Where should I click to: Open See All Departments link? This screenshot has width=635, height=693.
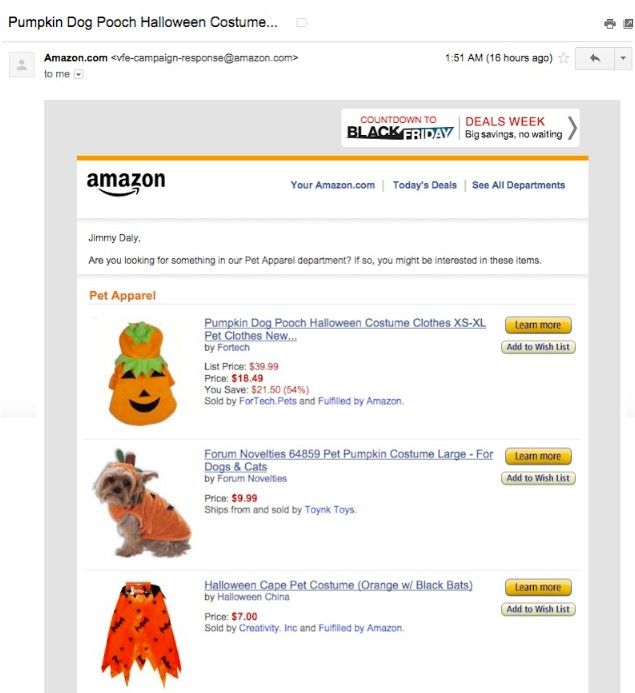(518, 185)
